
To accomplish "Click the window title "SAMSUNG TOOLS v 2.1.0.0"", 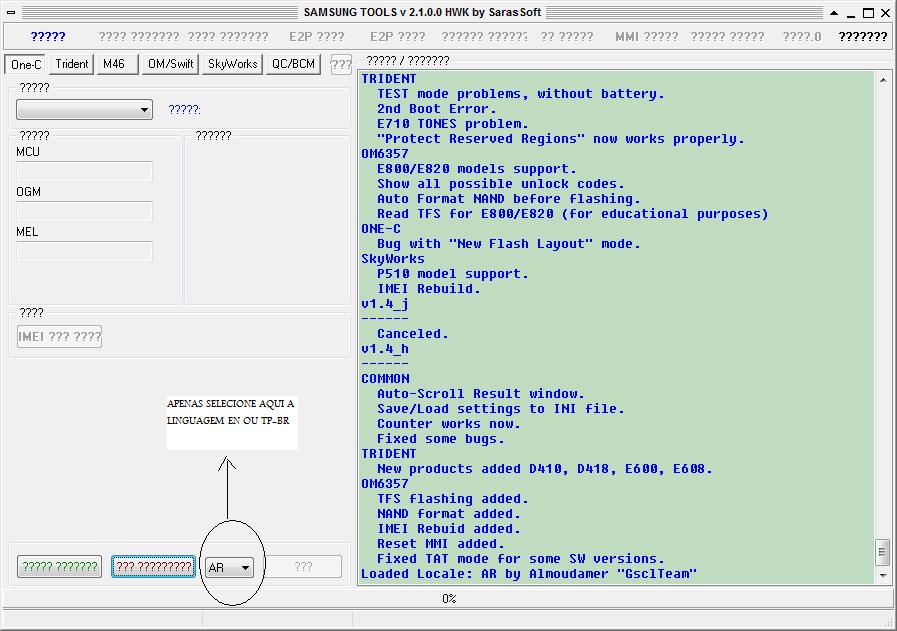I will pyautogui.click(x=422, y=12).
